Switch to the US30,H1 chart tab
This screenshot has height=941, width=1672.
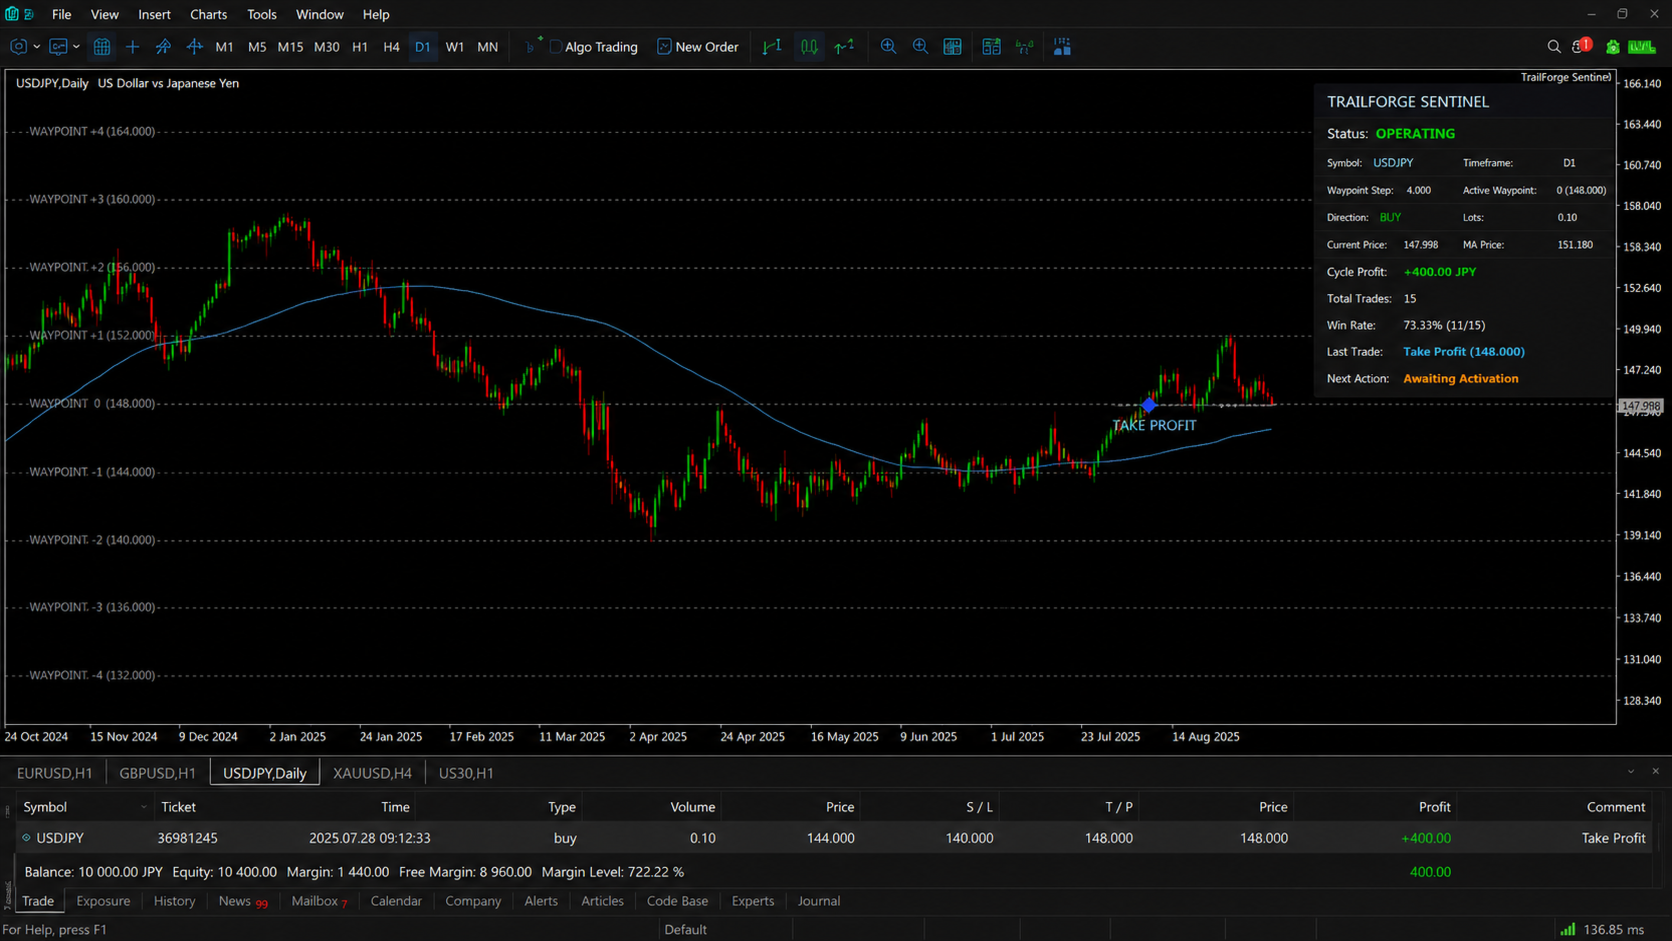(x=466, y=773)
